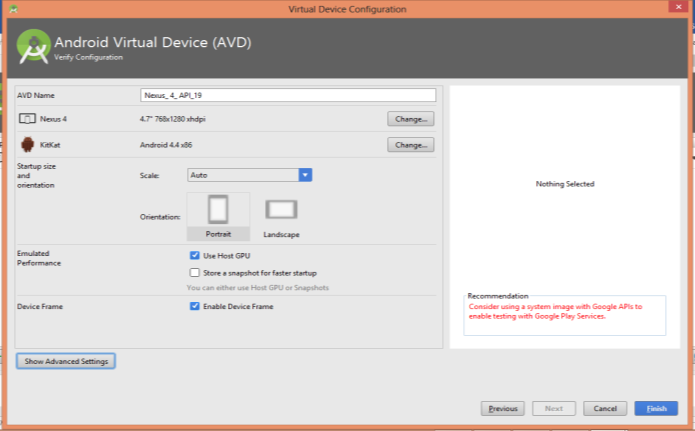Click the Scale combo box showing Auto
The width and height of the screenshot is (695, 431).
tap(250, 175)
